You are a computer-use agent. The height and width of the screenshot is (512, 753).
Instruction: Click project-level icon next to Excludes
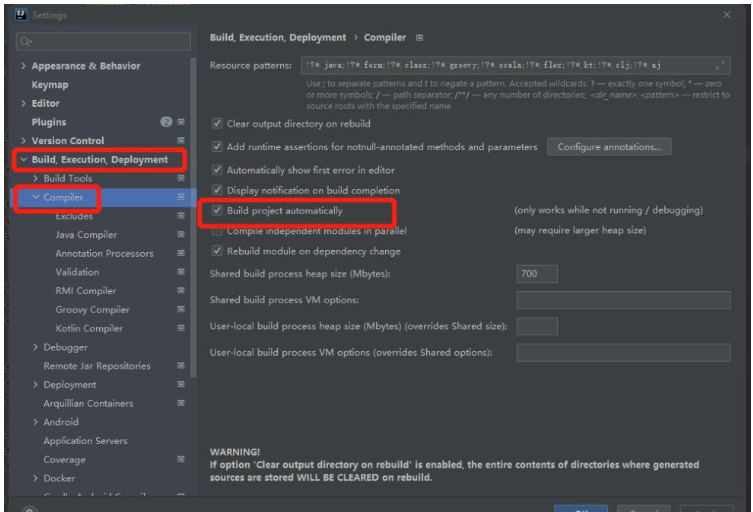point(181,216)
